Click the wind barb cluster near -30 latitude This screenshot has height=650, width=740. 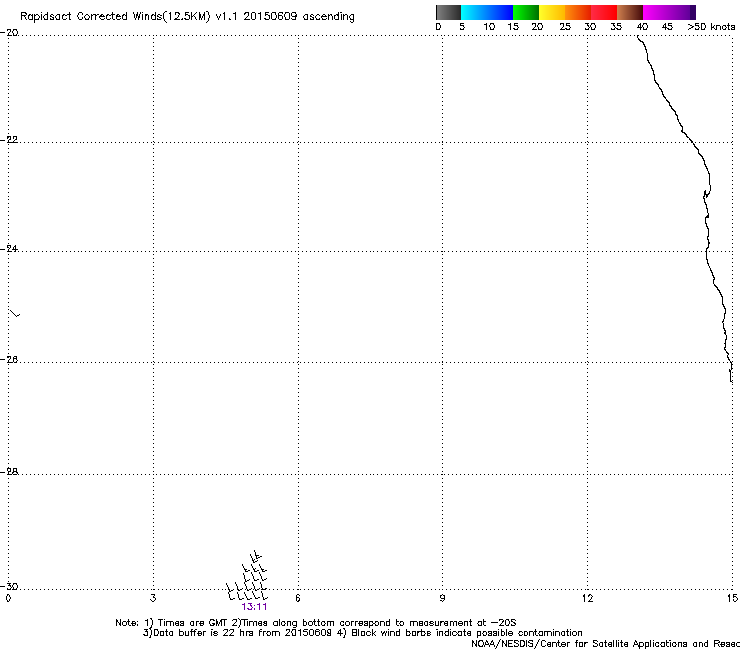point(247,575)
